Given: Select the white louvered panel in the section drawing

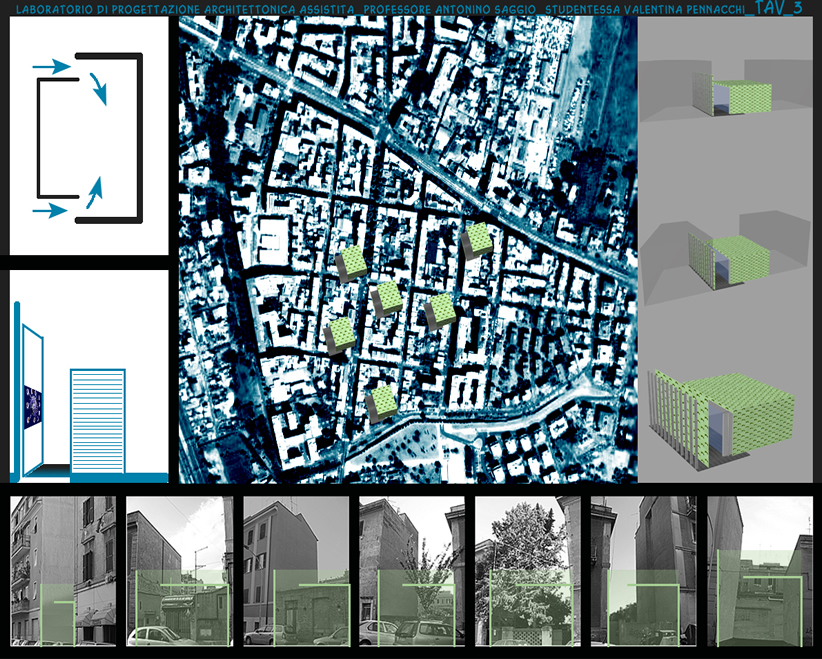Looking at the screenshot, I should click(97, 418).
